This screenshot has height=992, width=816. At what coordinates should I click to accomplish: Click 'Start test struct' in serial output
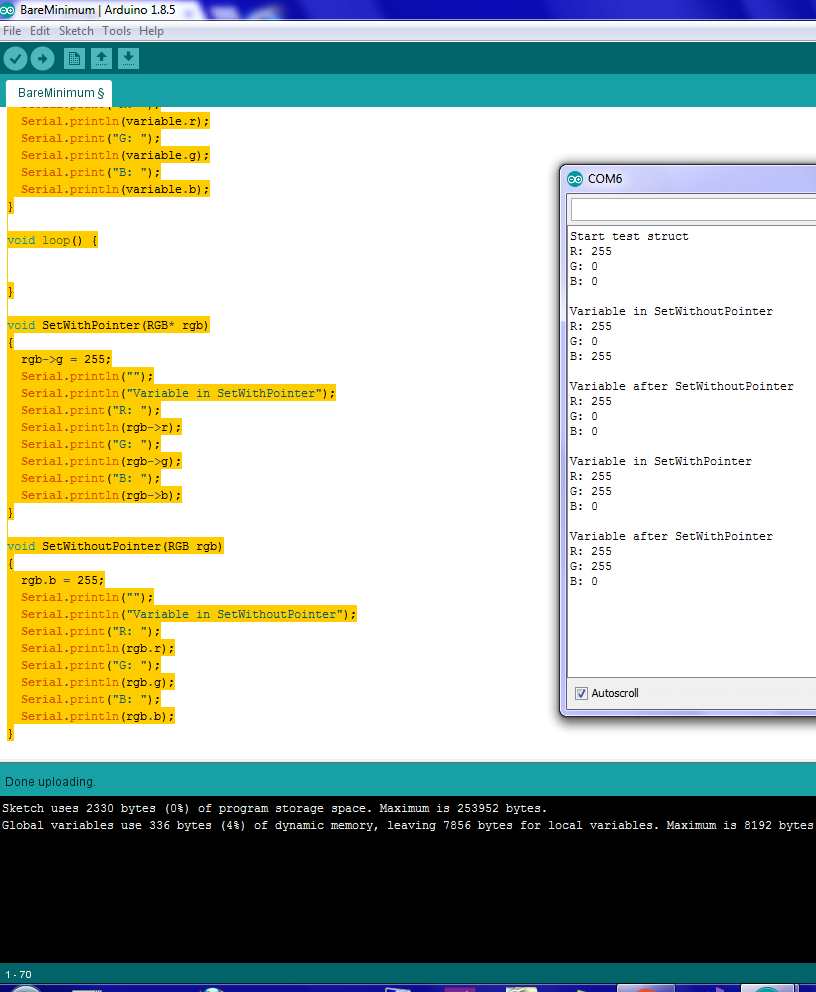[x=629, y=237]
